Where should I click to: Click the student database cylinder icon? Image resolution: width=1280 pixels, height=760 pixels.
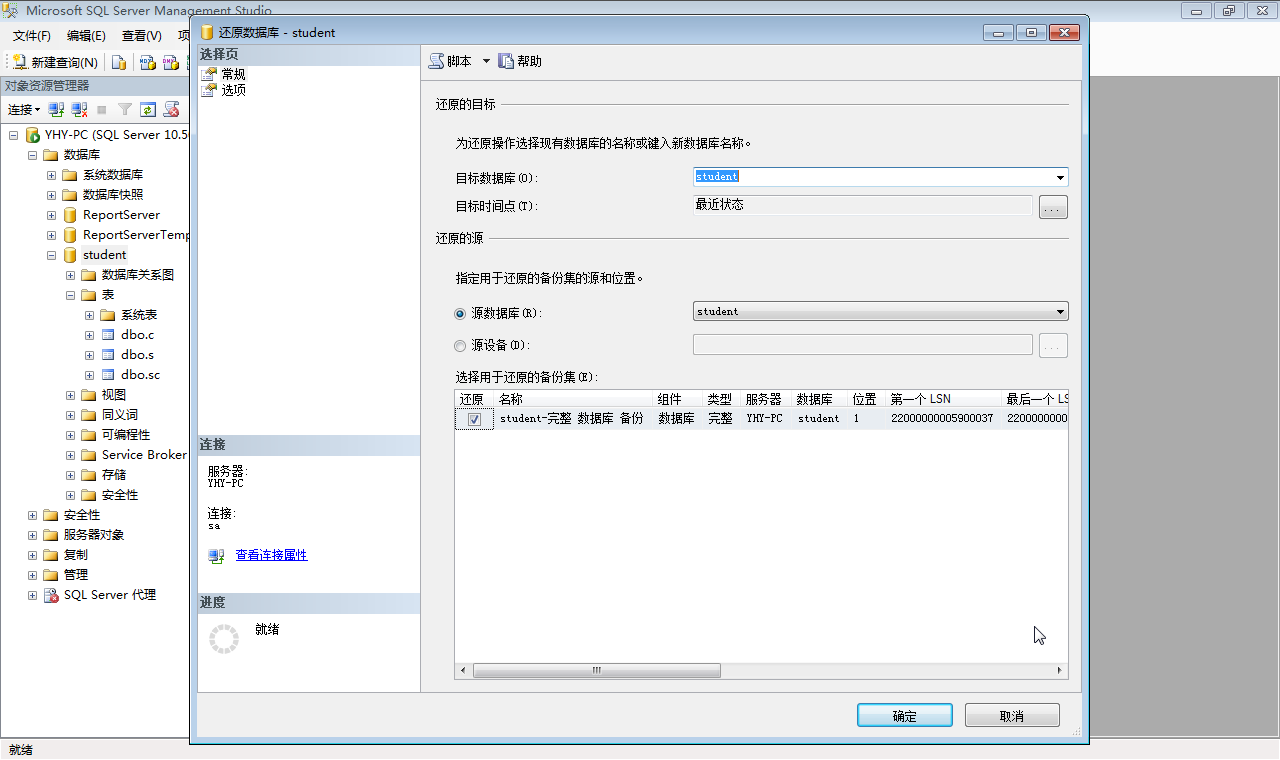[70, 255]
